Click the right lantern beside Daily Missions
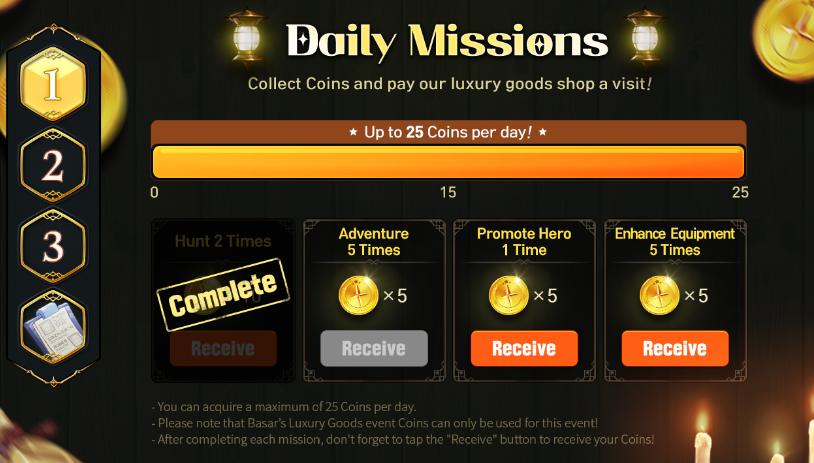The height and width of the screenshot is (463, 814). pos(645,37)
